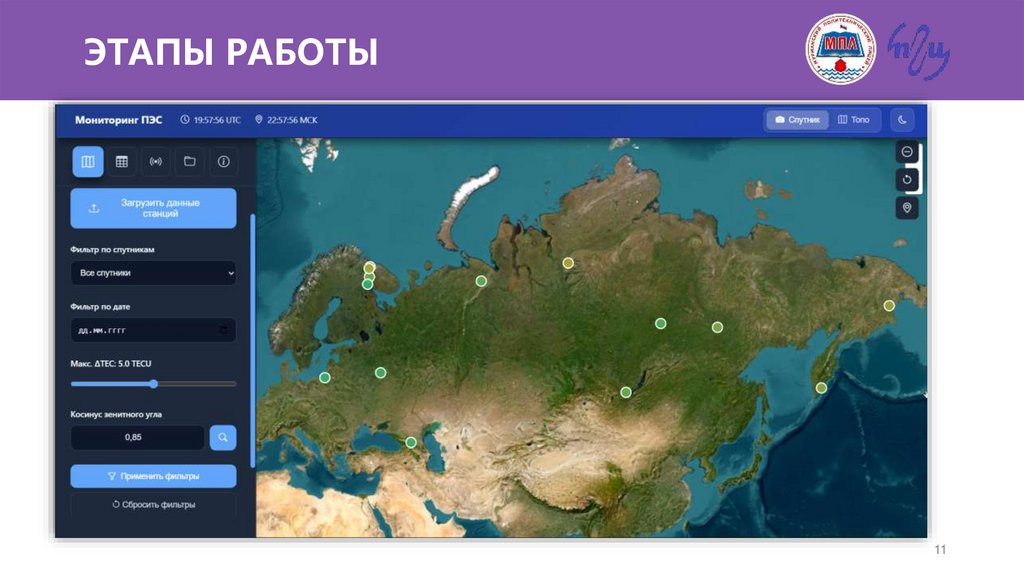The image size is (1024, 574).
Task: Click the Макс. ΔTEC slider handle
Action: [153, 384]
